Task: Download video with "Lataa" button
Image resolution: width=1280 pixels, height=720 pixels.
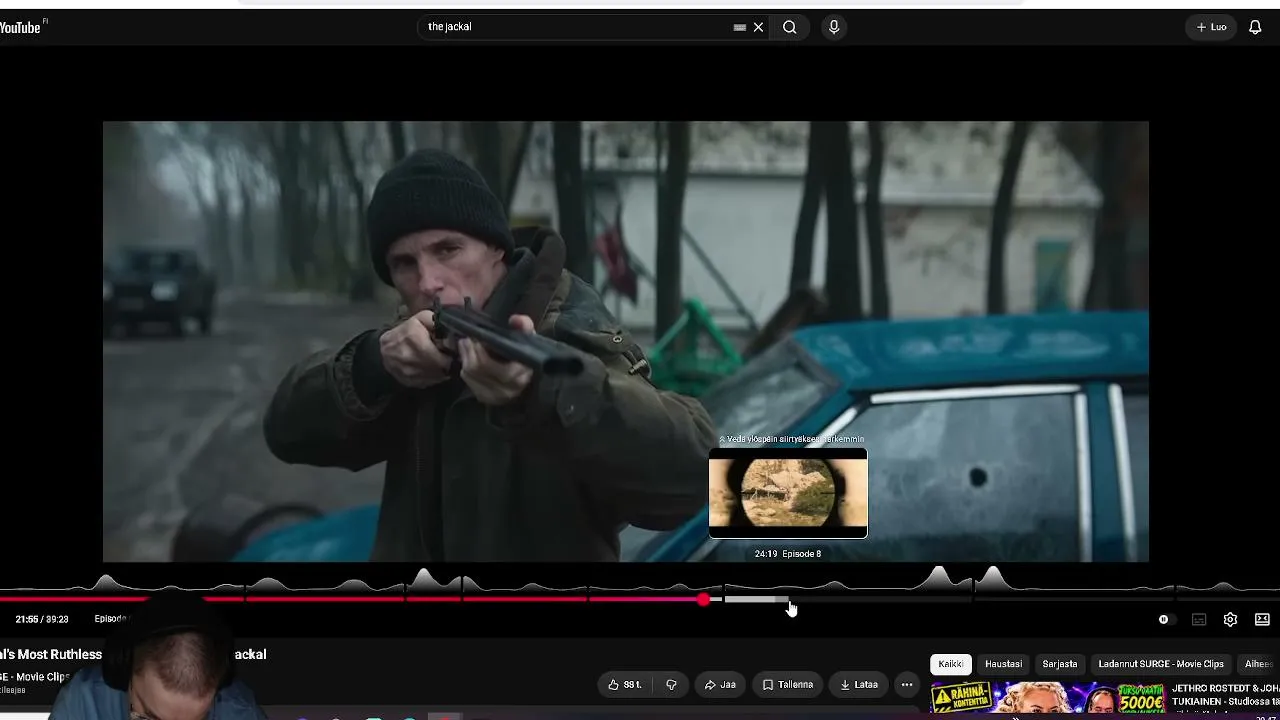Action: point(859,685)
